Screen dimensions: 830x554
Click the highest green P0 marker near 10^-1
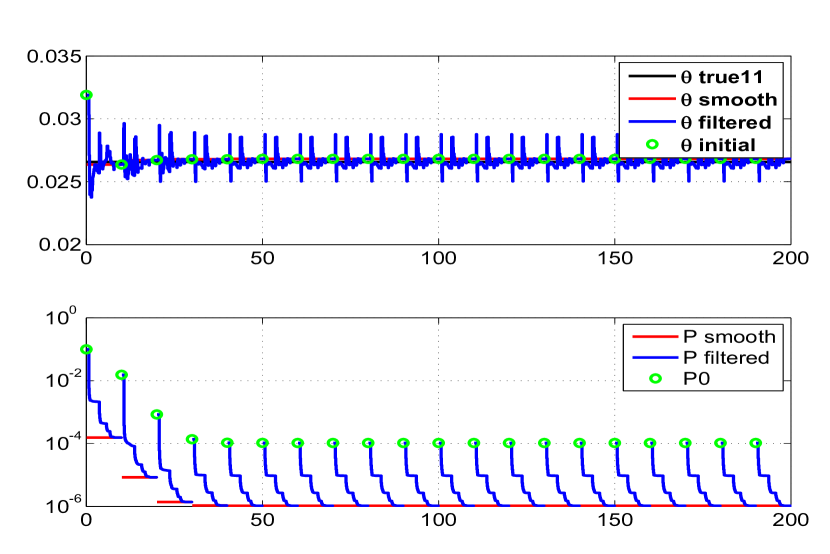click(86, 349)
